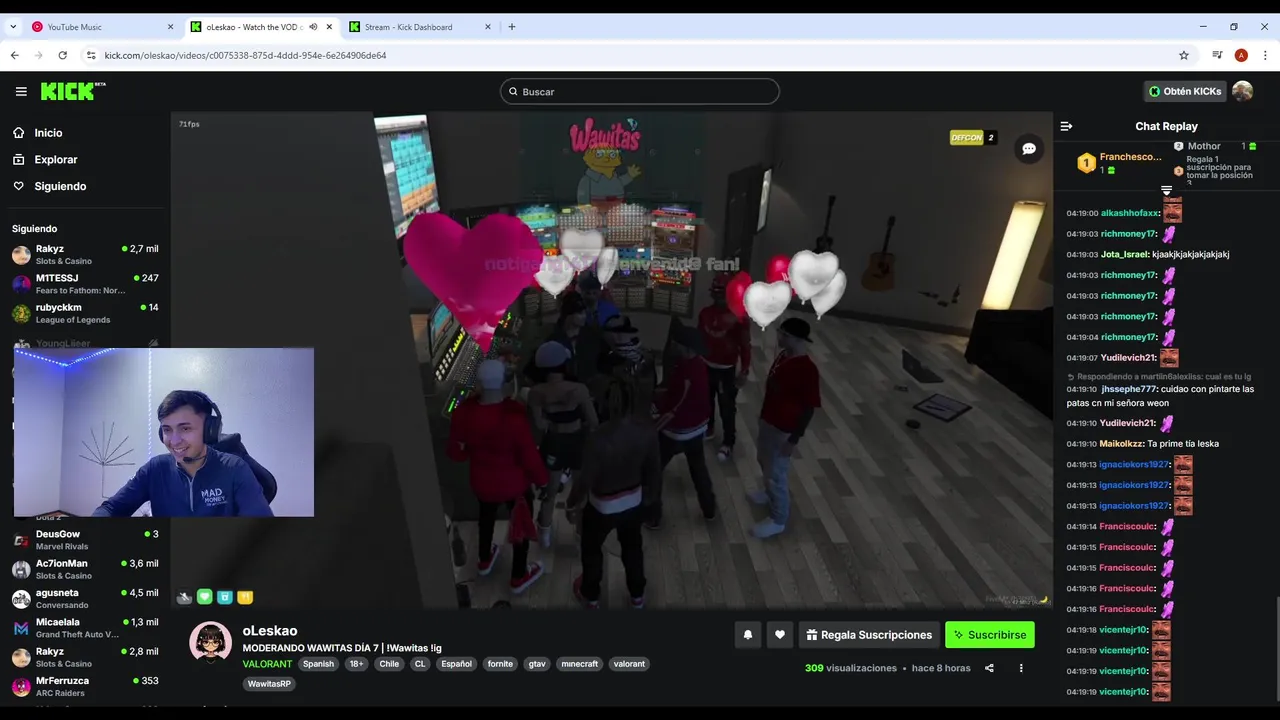Open Ac7ionMan followed channel
The height and width of the screenshot is (720, 1280).
(x=85, y=569)
